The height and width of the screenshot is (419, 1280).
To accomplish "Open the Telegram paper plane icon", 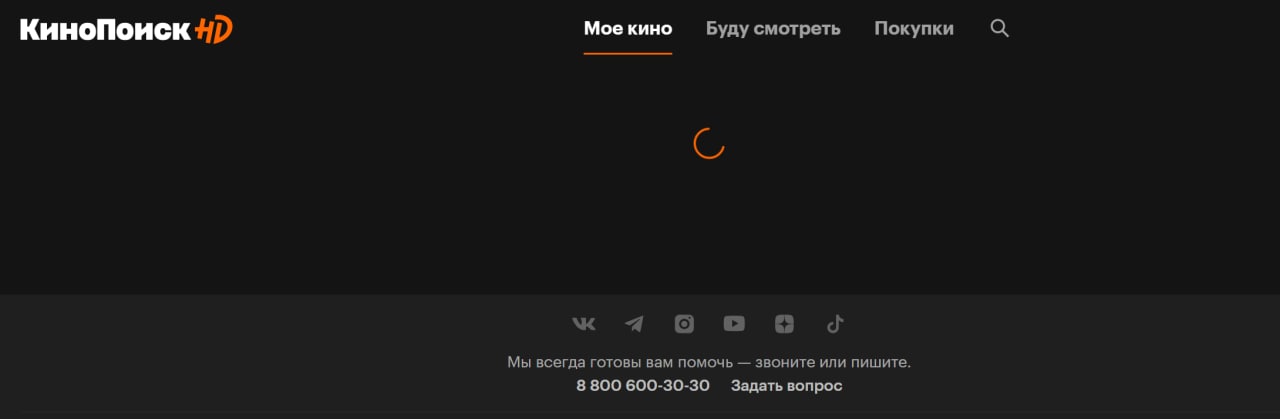I will (634, 323).
